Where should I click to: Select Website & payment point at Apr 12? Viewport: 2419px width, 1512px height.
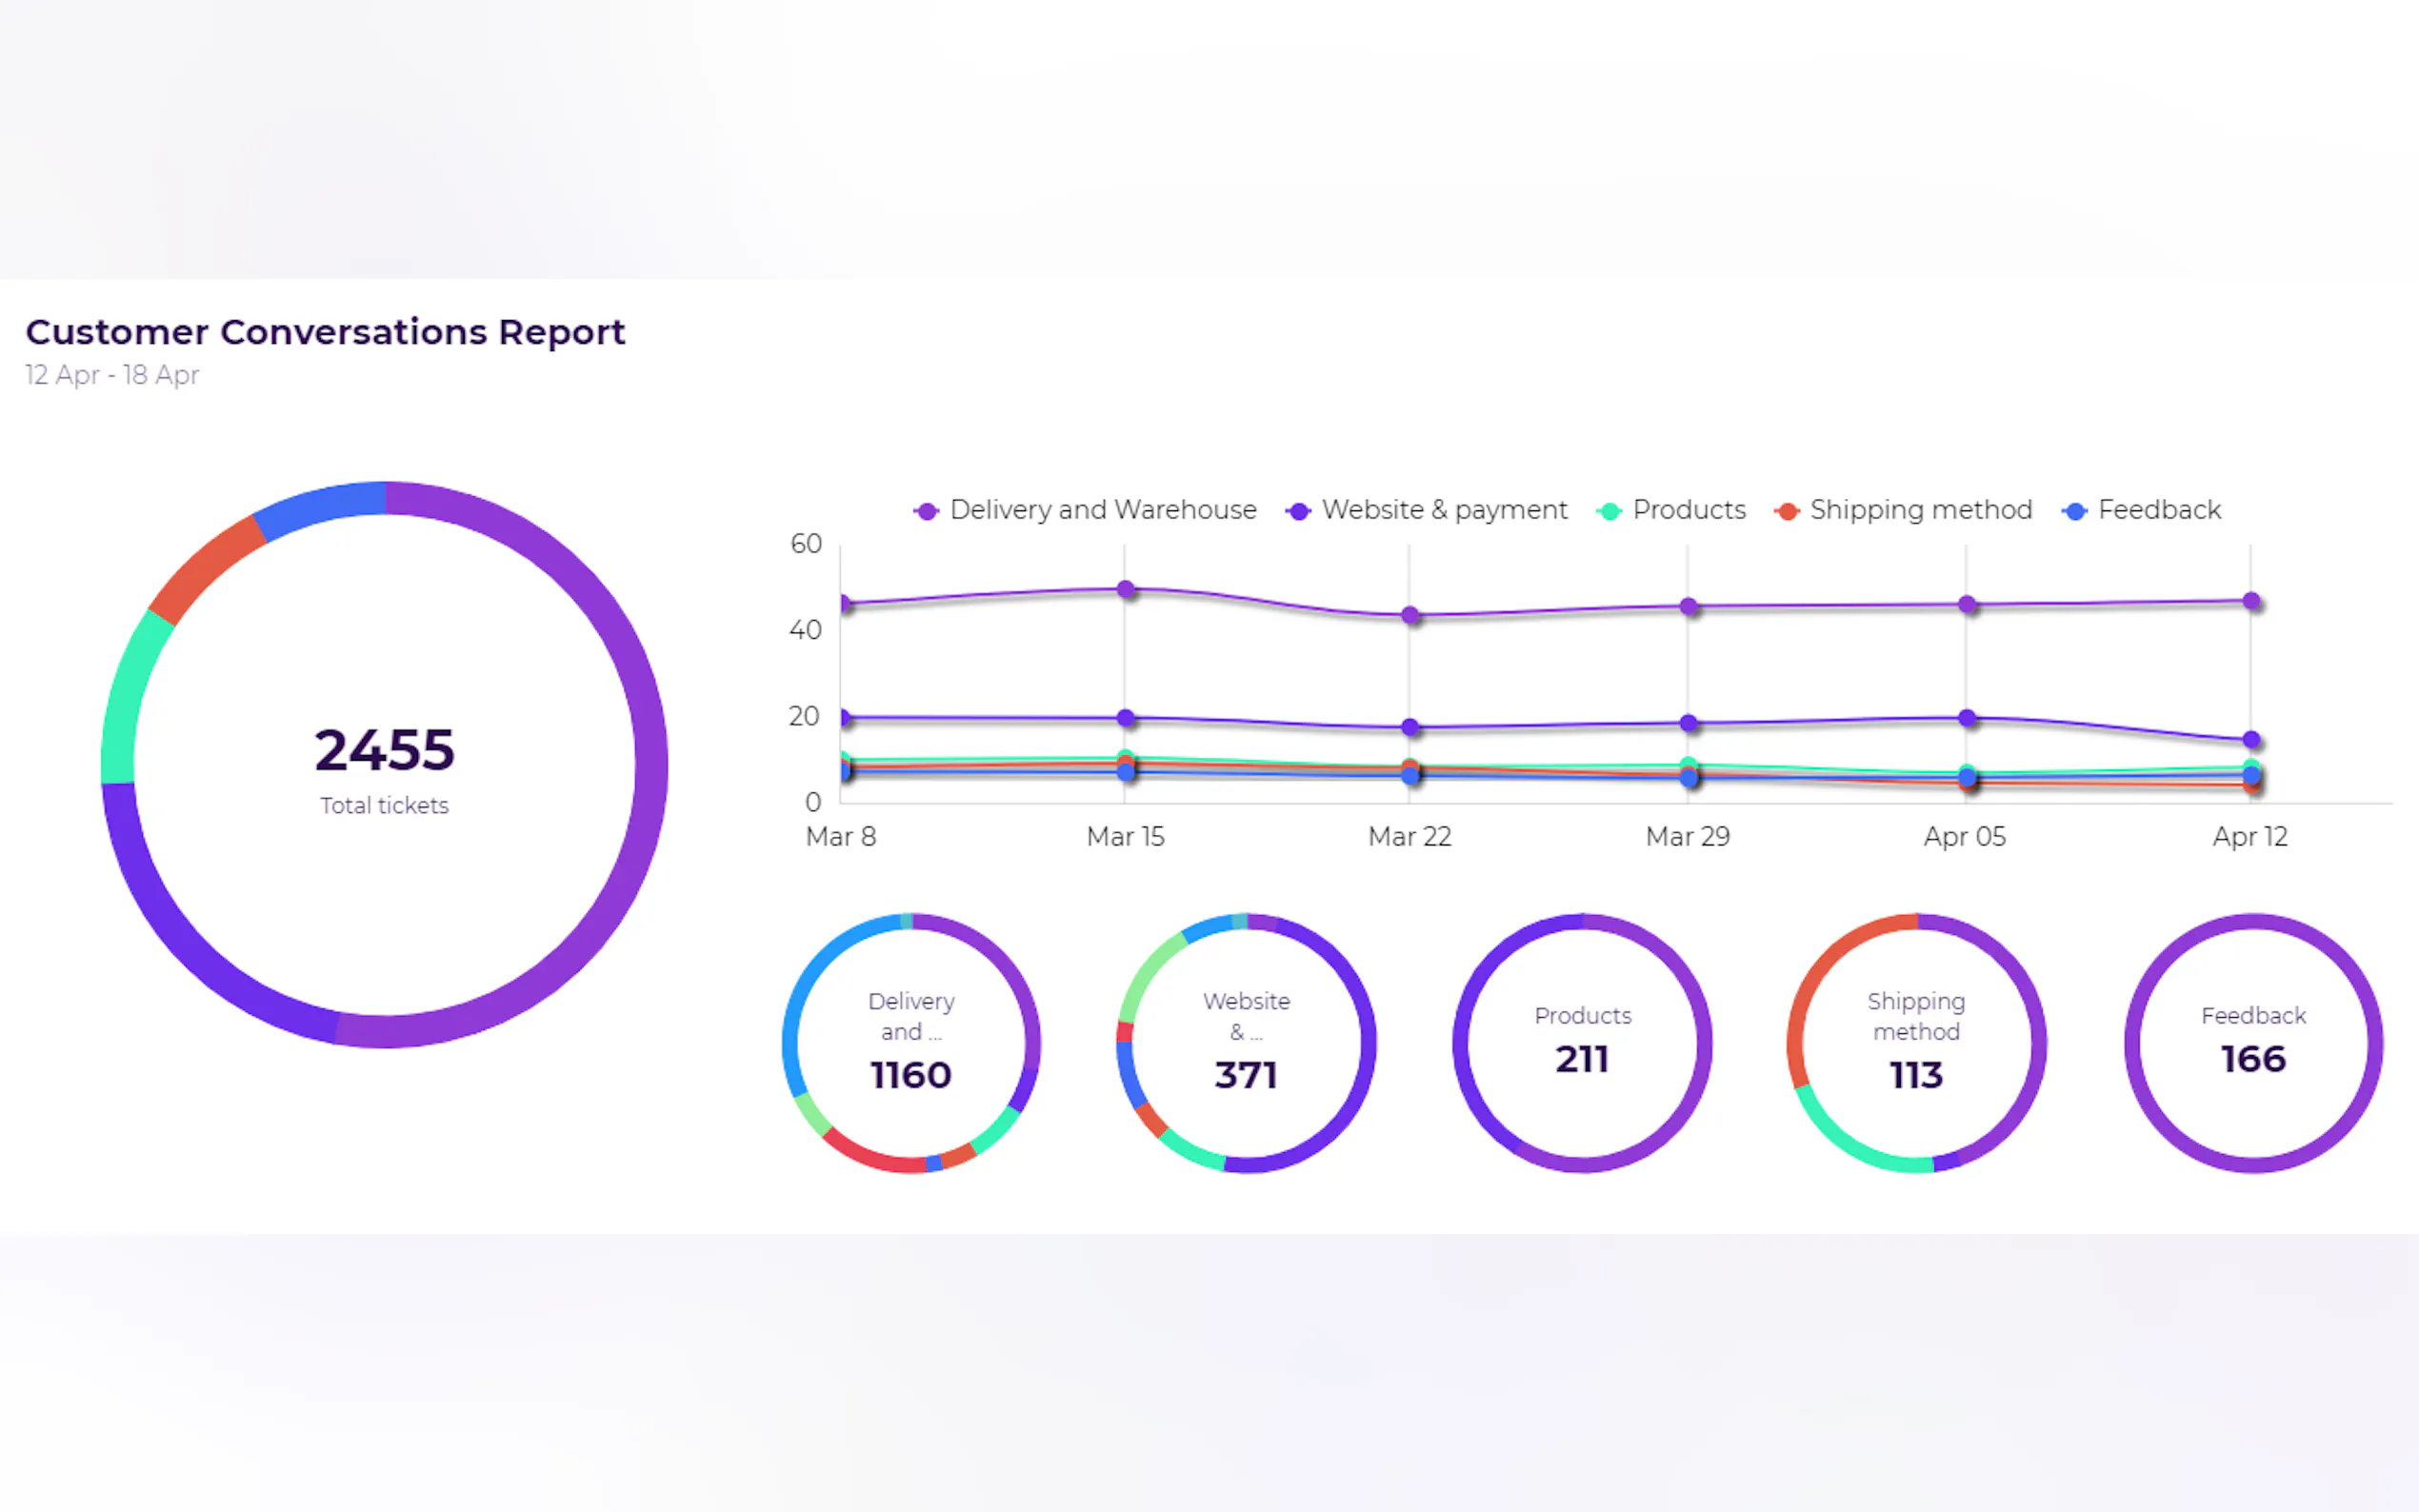2251,740
